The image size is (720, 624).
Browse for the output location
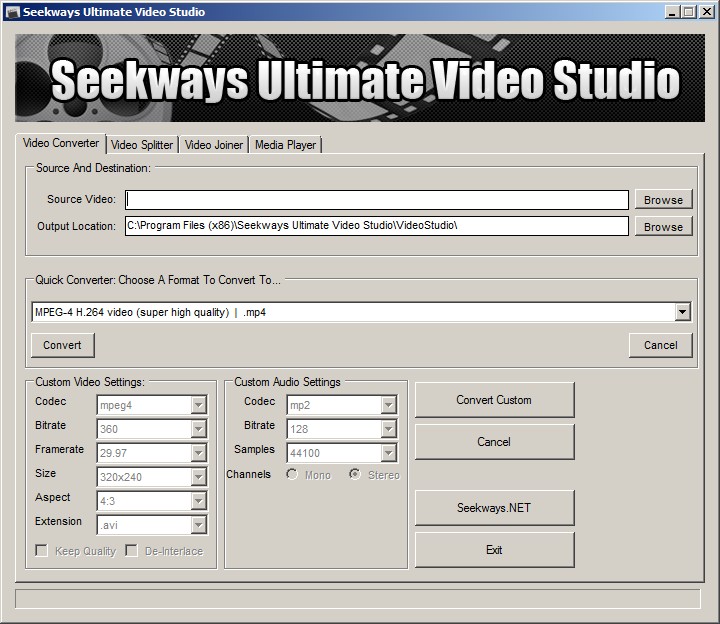pos(663,227)
